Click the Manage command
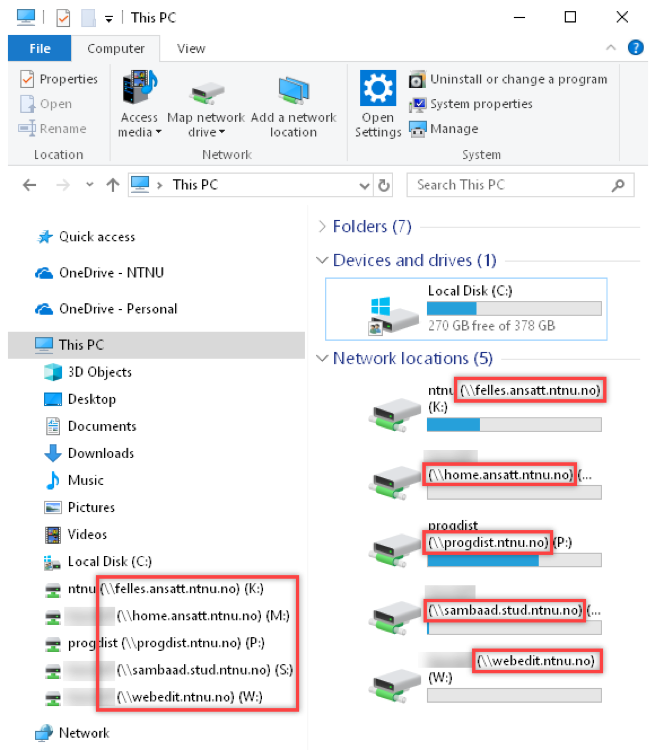The height and width of the screenshot is (750, 654). coord(443,129)
